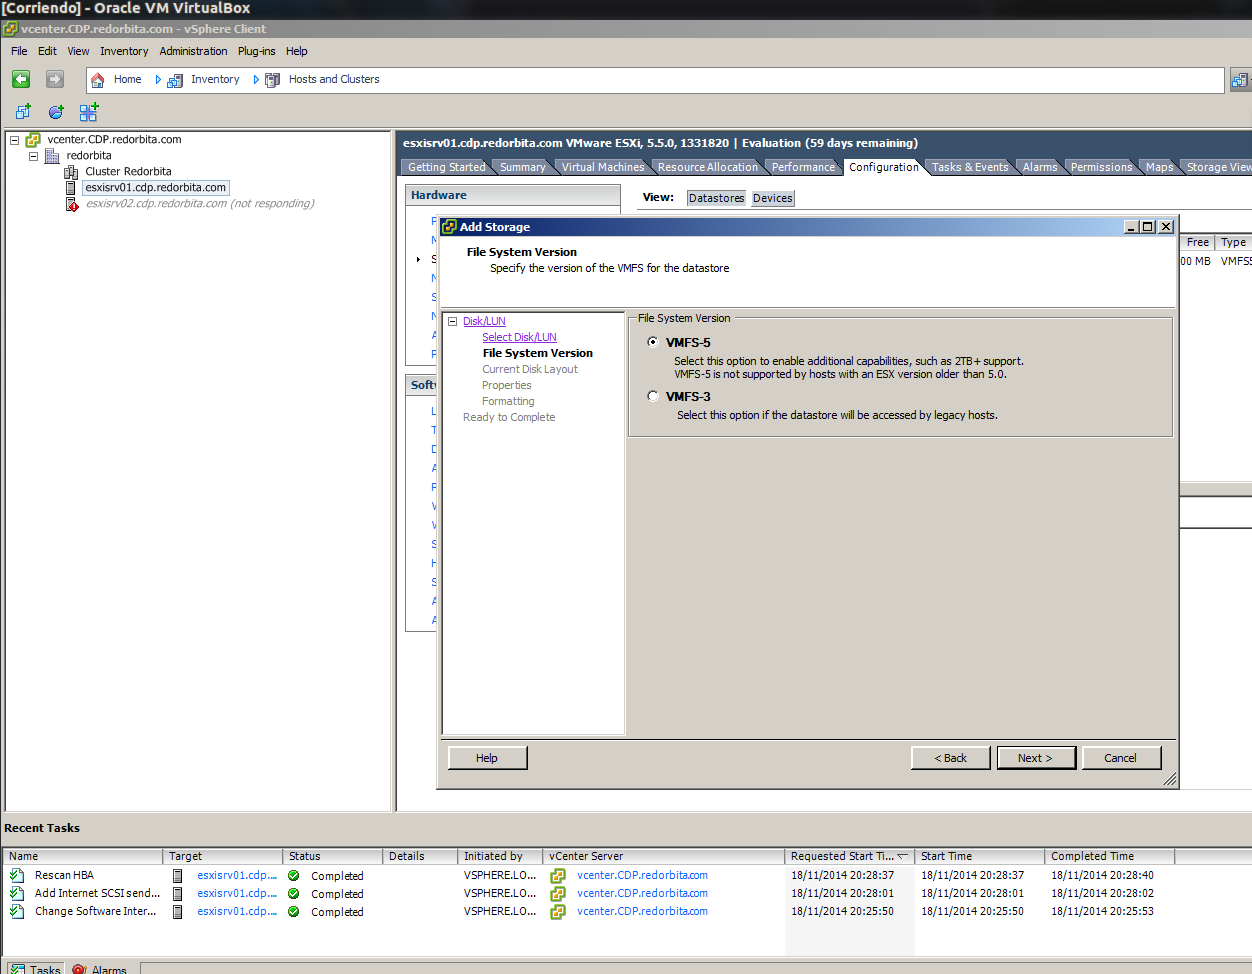Click the blue globe-with-plus toolbar icon
The height and width of the screenshot is (974, 1252).
pyautogui.click(x=56, y=112)
